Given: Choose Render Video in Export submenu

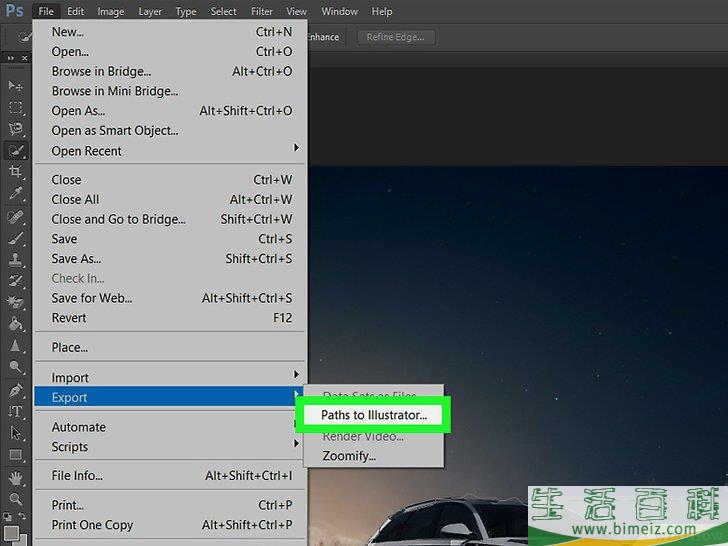Looking at the screenshot, I should point(373,436).
